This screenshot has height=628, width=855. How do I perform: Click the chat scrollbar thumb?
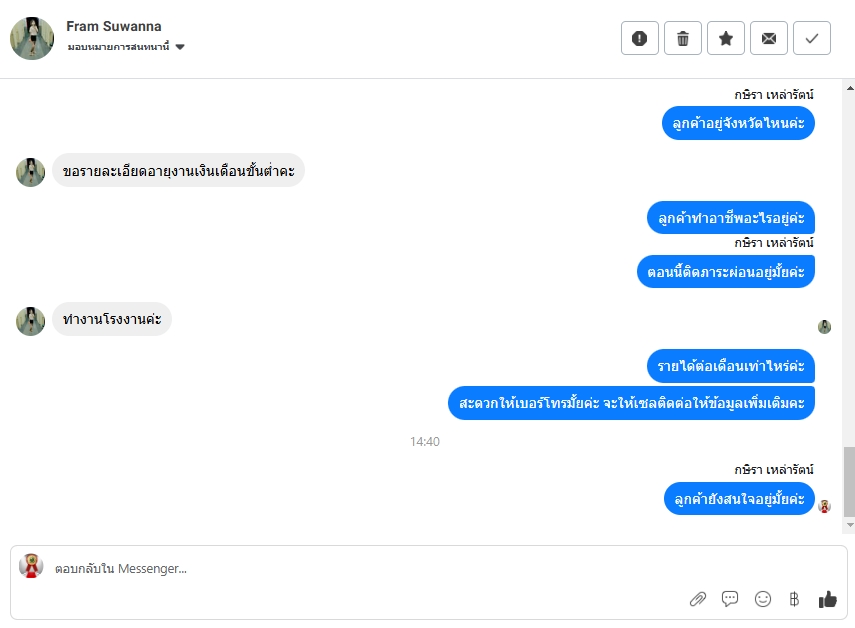(x=850, y=481)
